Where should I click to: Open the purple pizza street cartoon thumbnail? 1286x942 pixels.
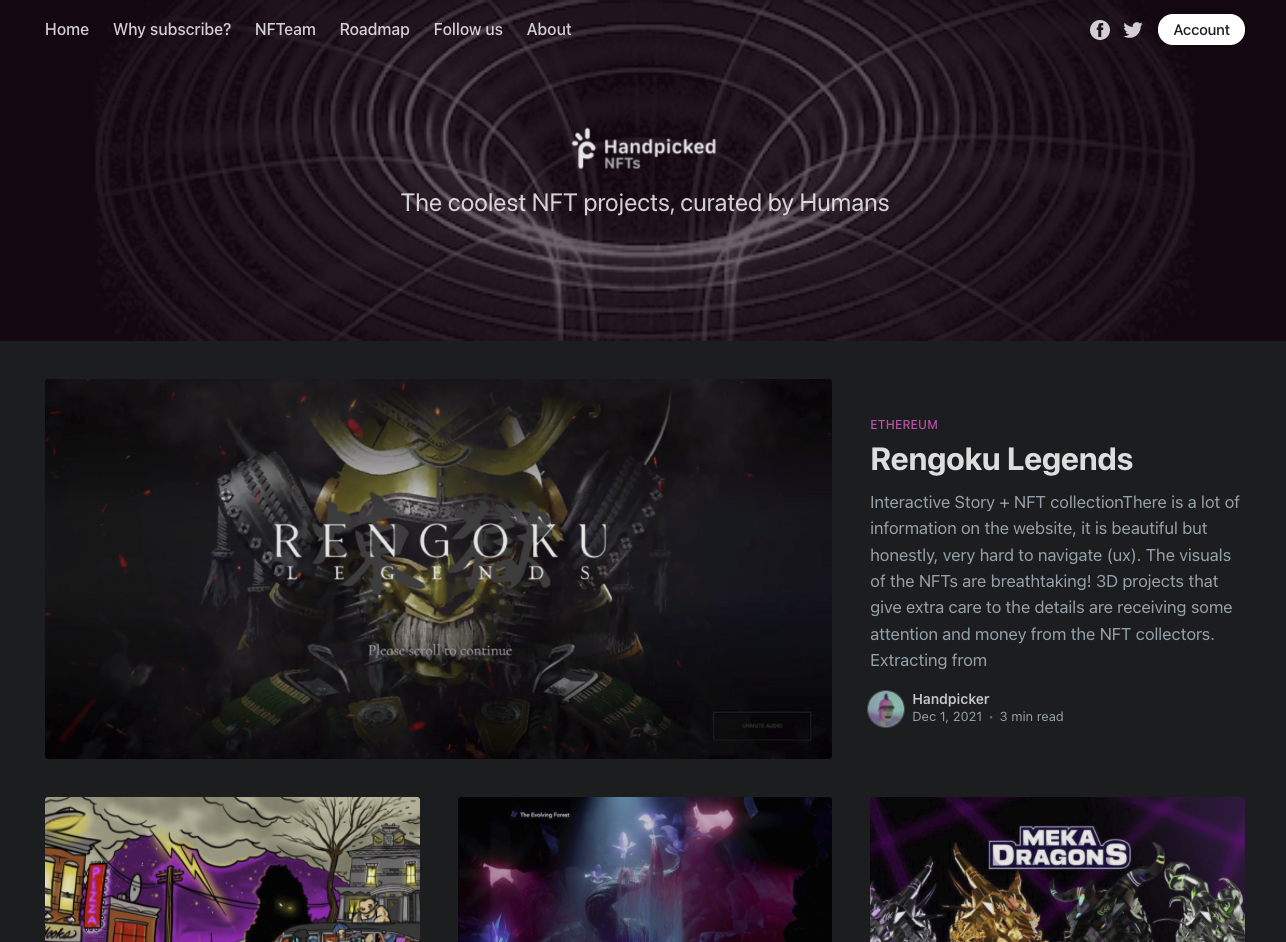[x=232, y=869]
